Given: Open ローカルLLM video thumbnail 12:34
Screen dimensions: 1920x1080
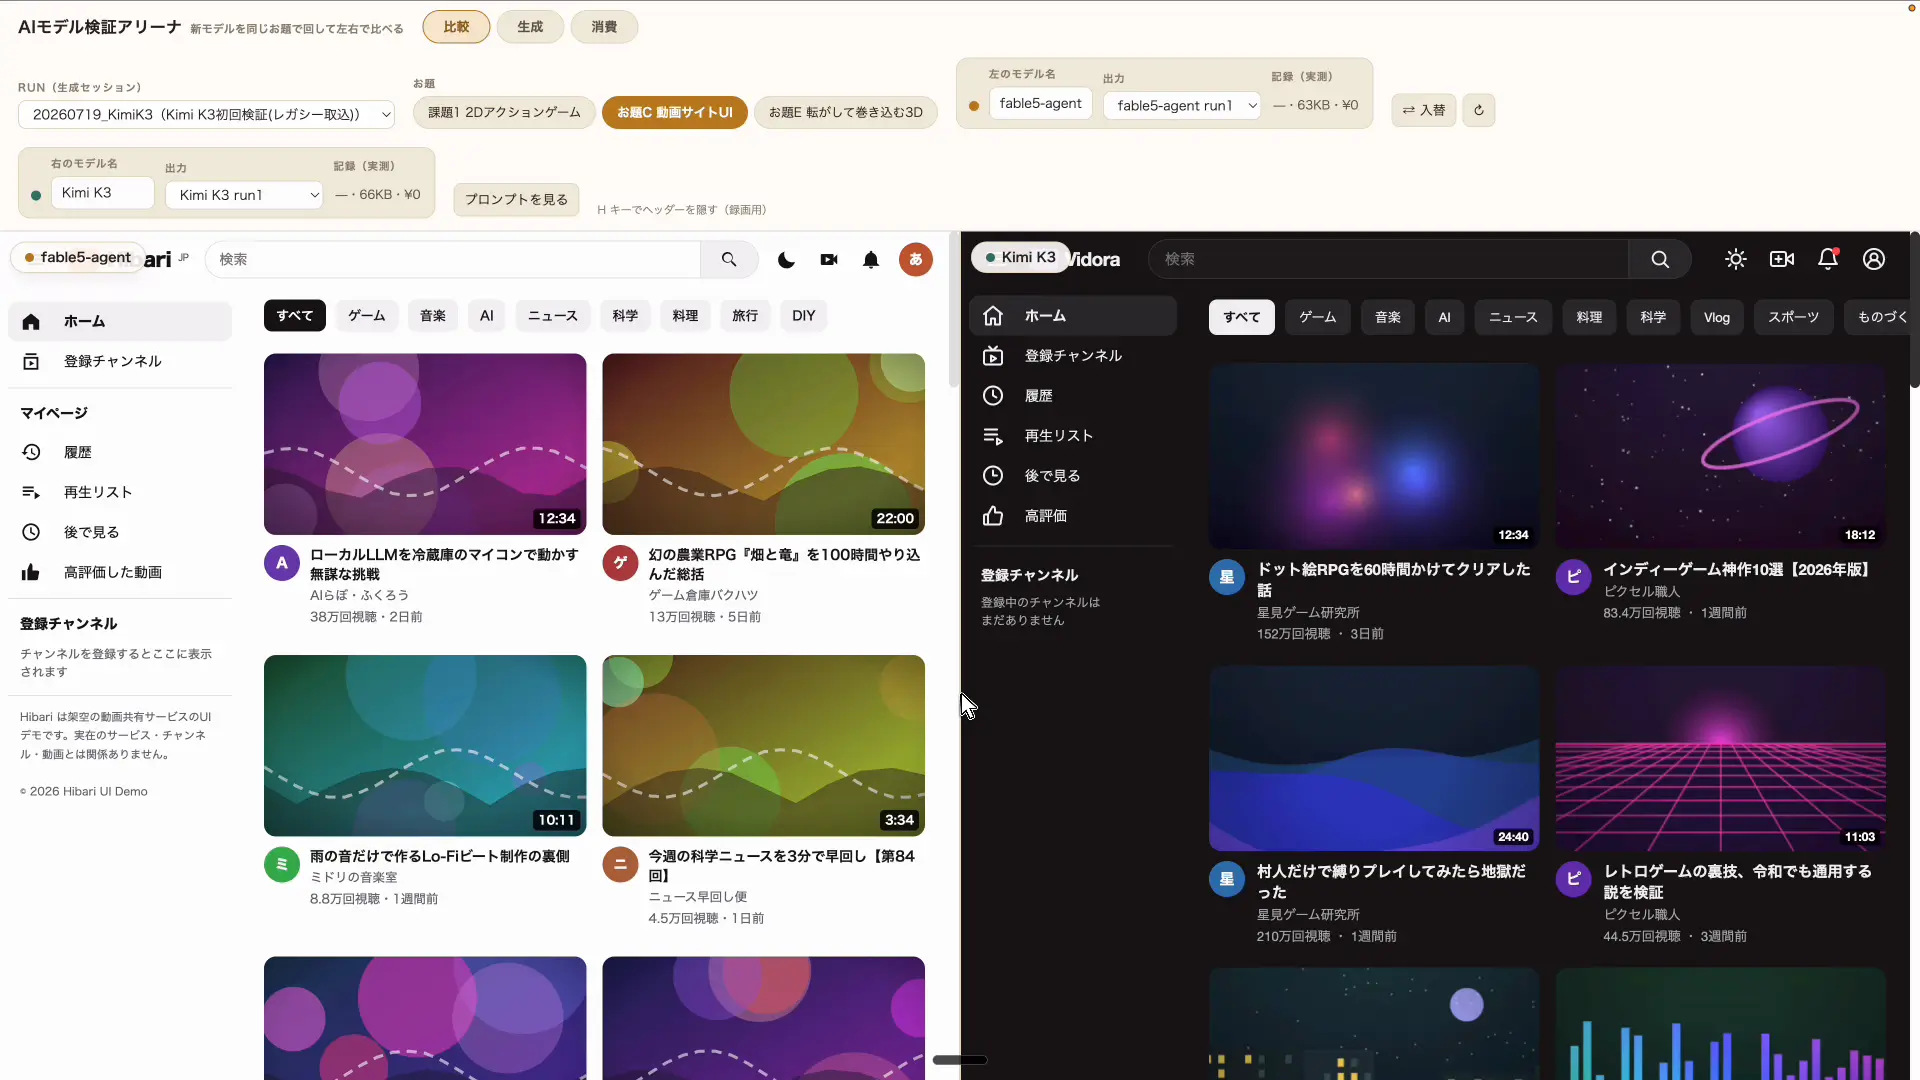Looking at the screenshot, I should tap(425, 444).
